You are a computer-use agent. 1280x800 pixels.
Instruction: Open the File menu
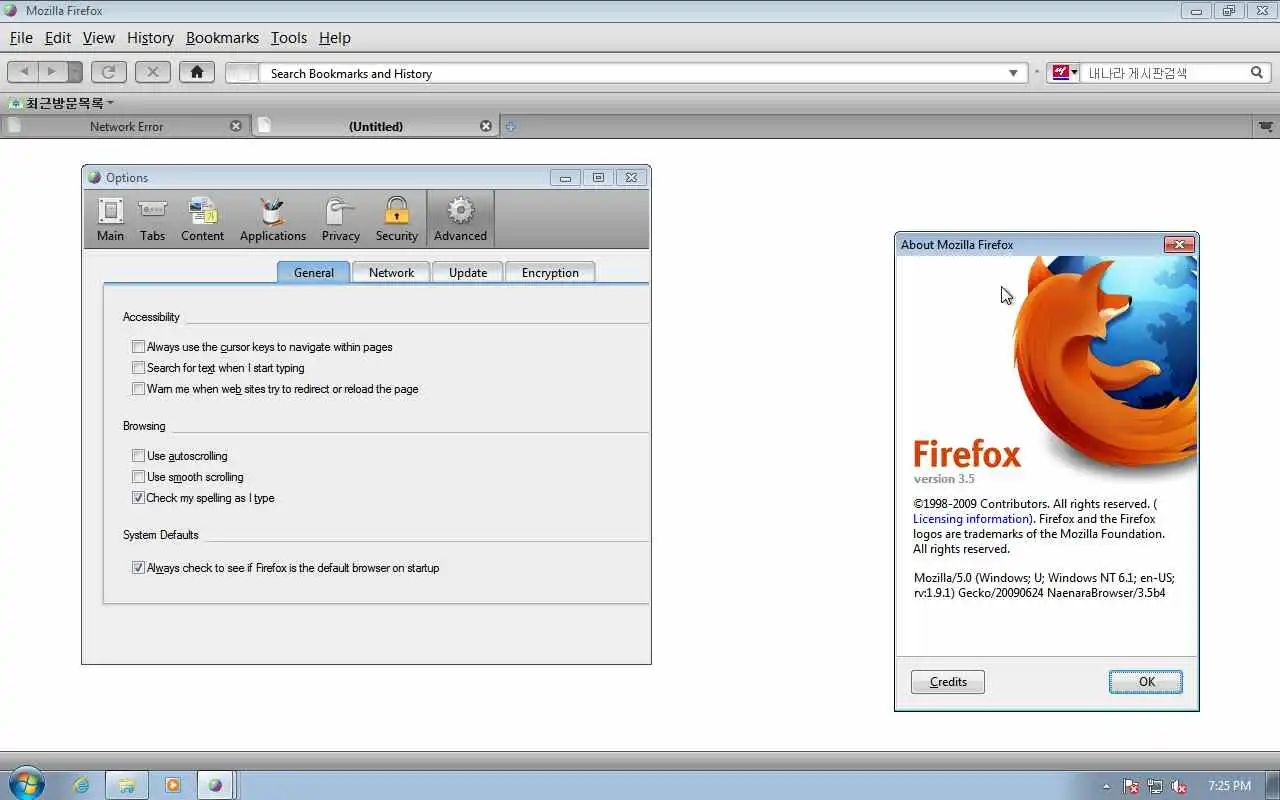coord(21,38)
